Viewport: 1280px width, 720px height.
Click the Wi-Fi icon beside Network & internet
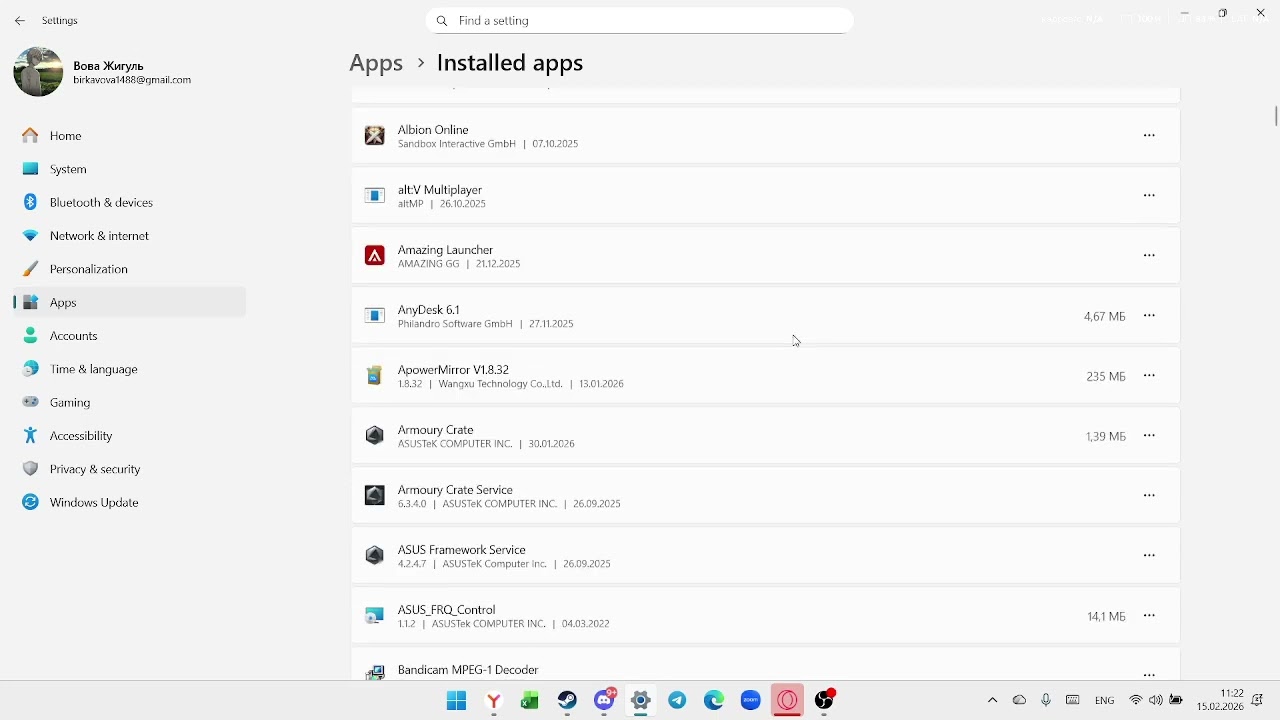pyautogui.click(x=30, y=236)
